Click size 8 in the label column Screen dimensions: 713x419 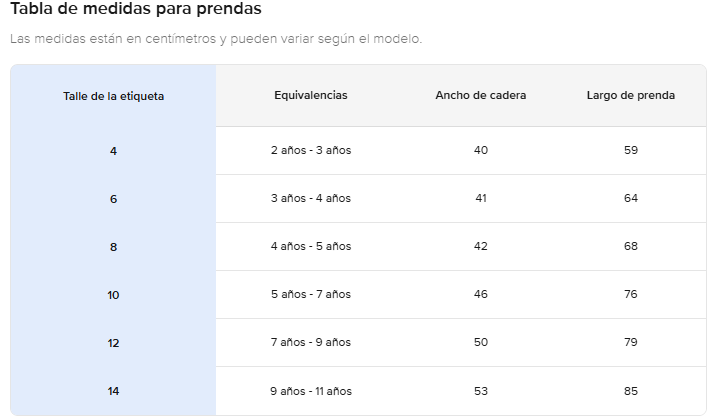(x=113, y=247)
